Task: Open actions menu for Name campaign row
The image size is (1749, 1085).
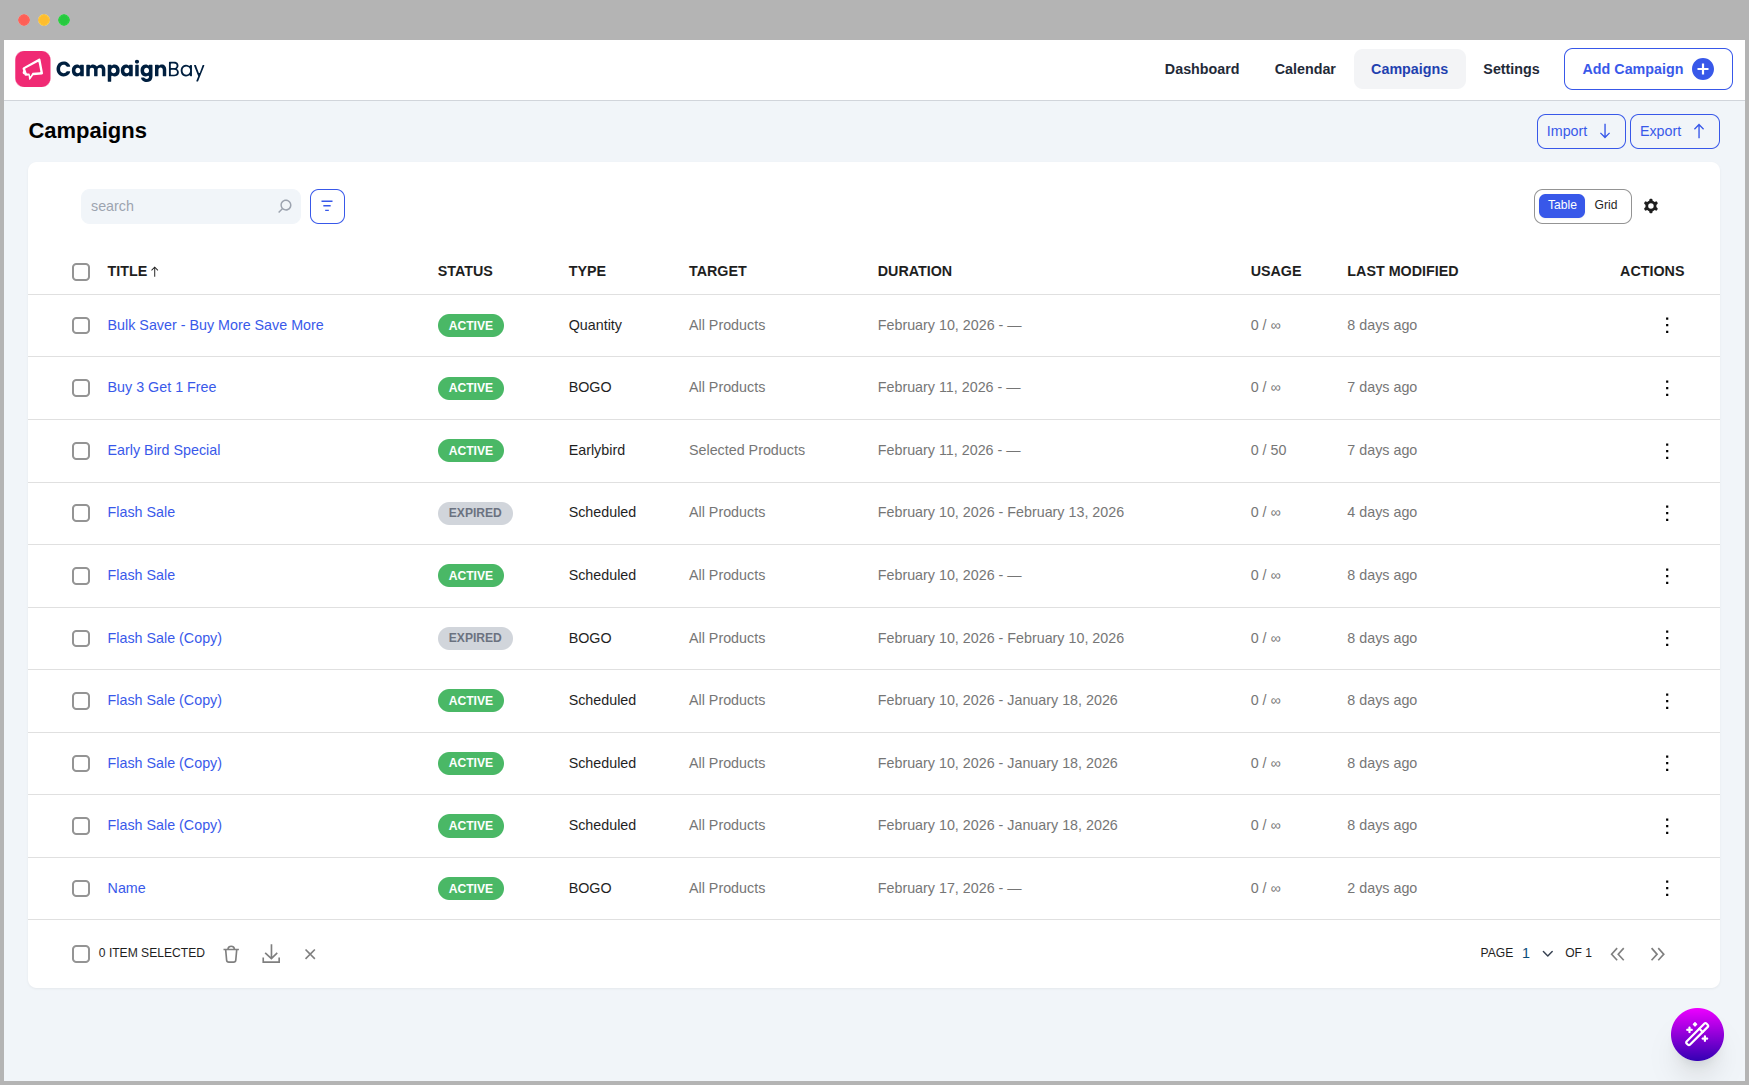Action: click(1666, 888)
